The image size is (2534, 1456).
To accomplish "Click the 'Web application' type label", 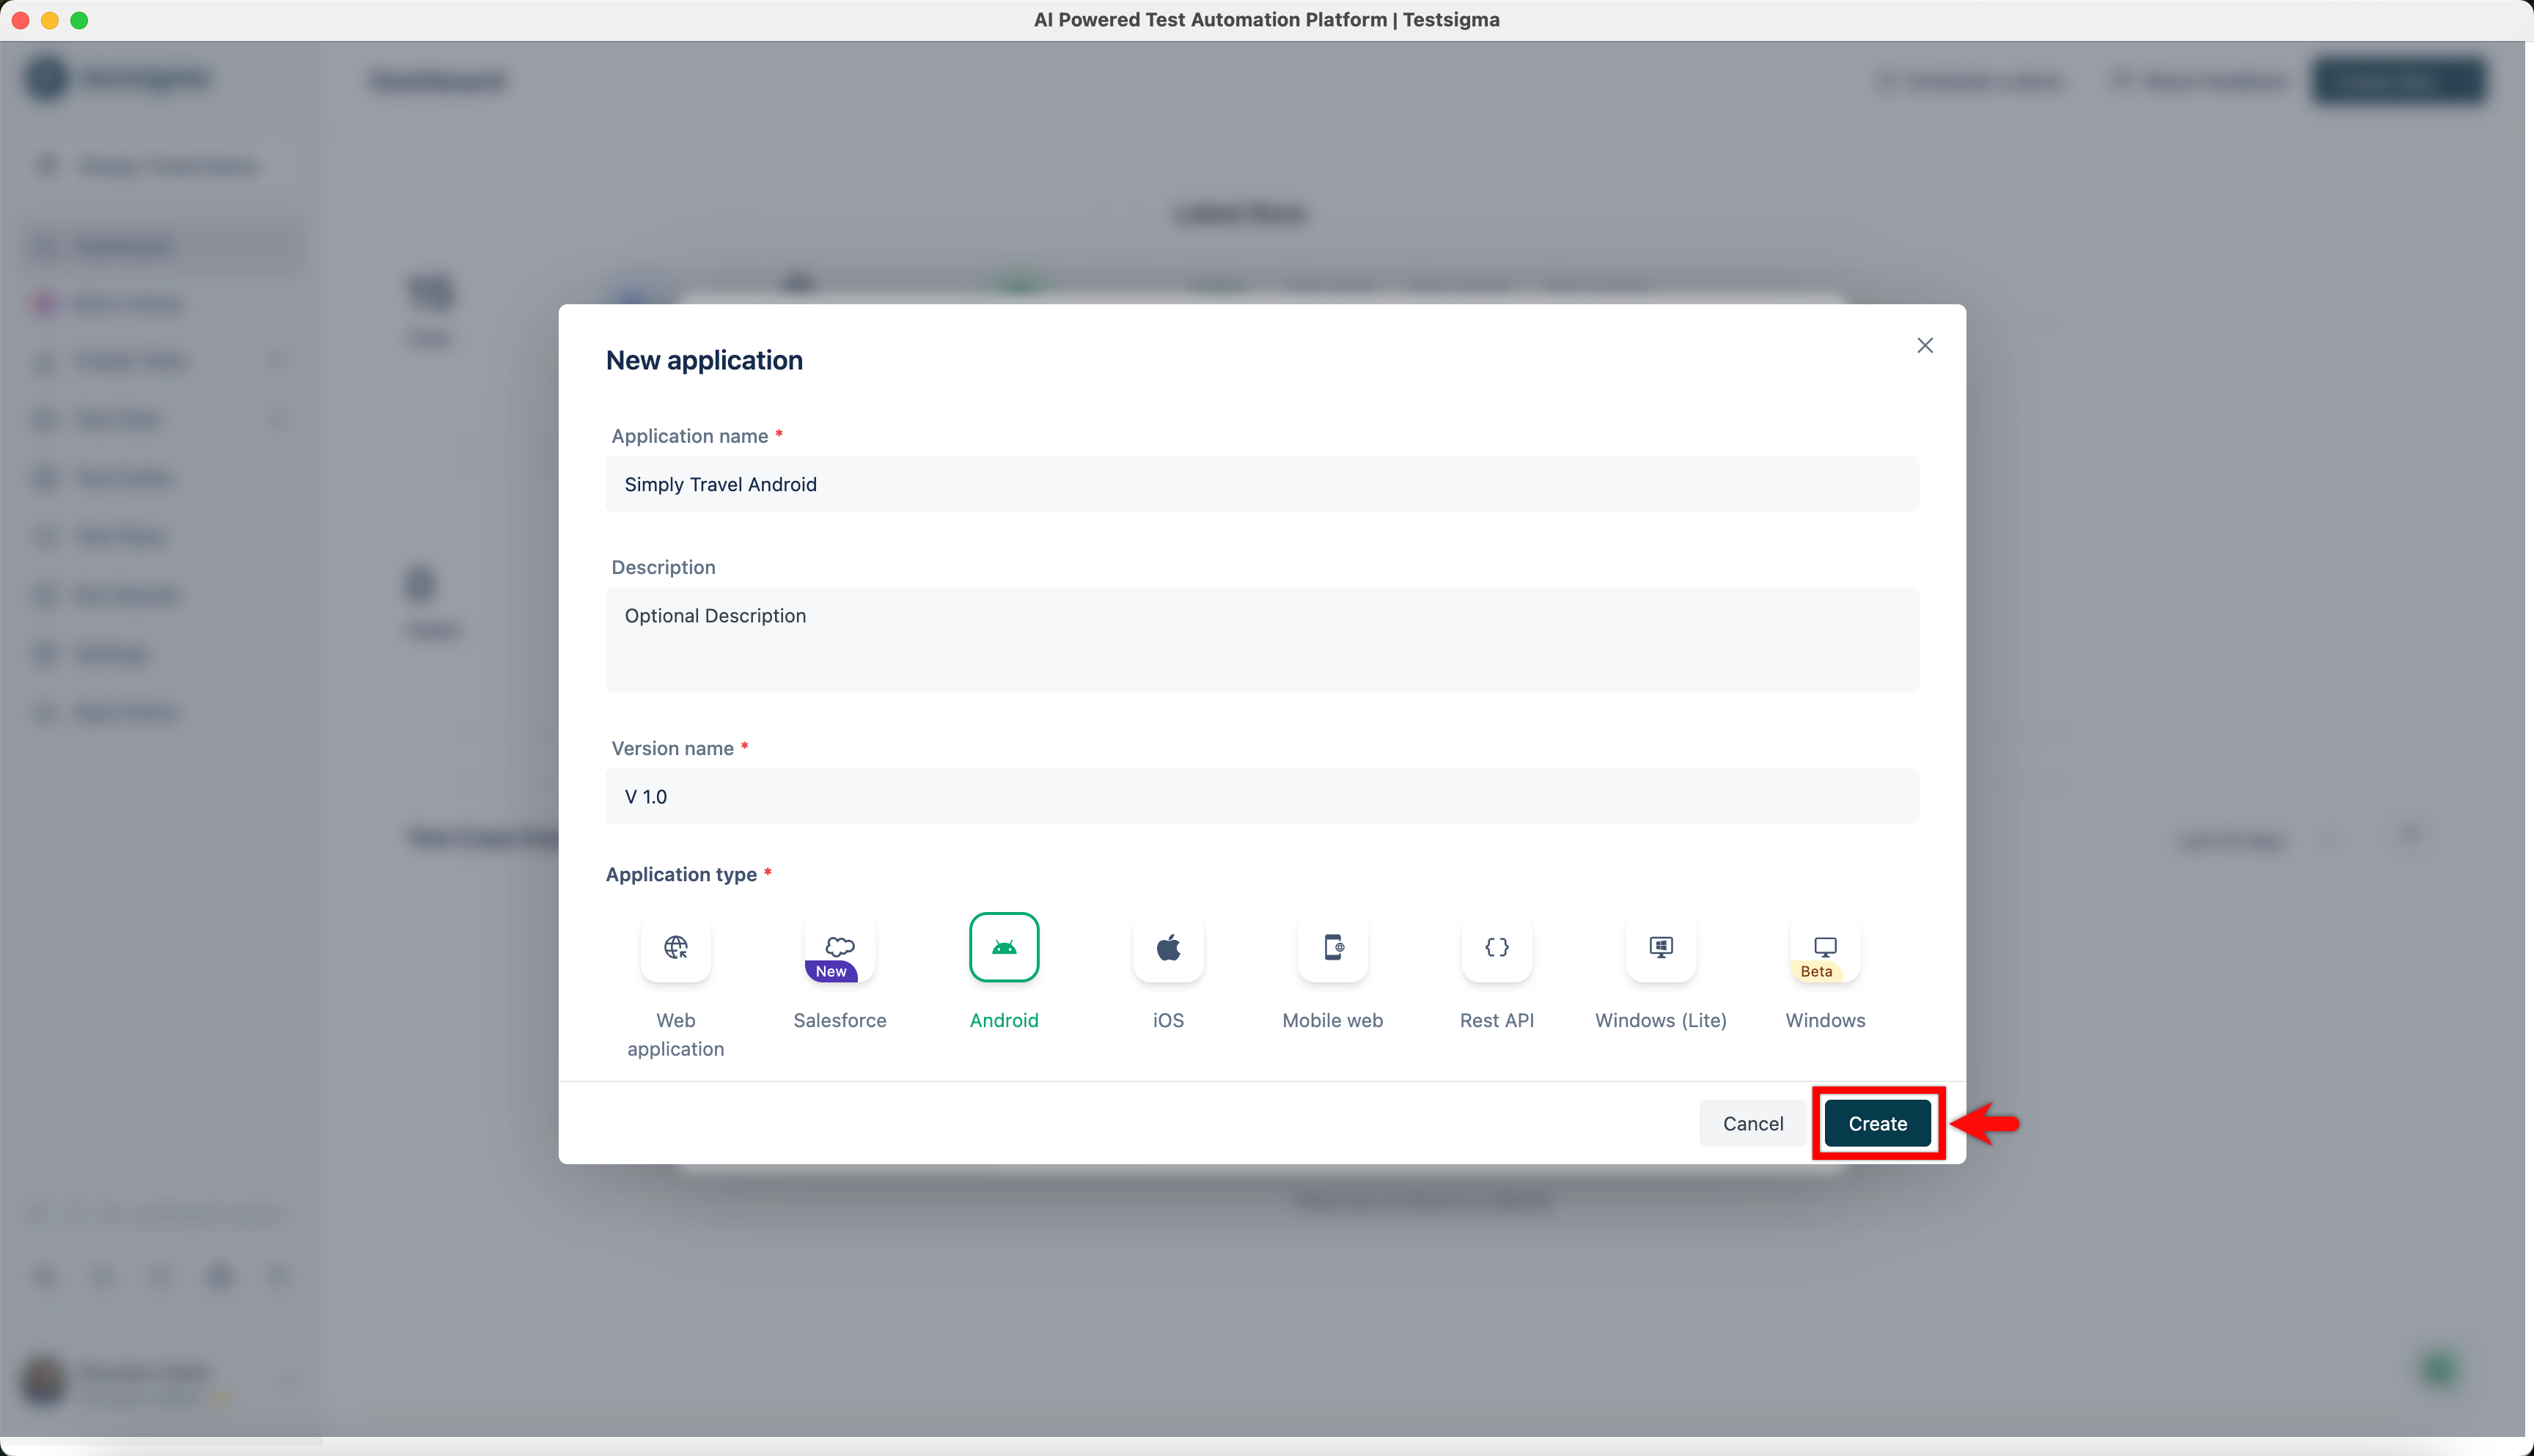I will [x=676, y=1034].
